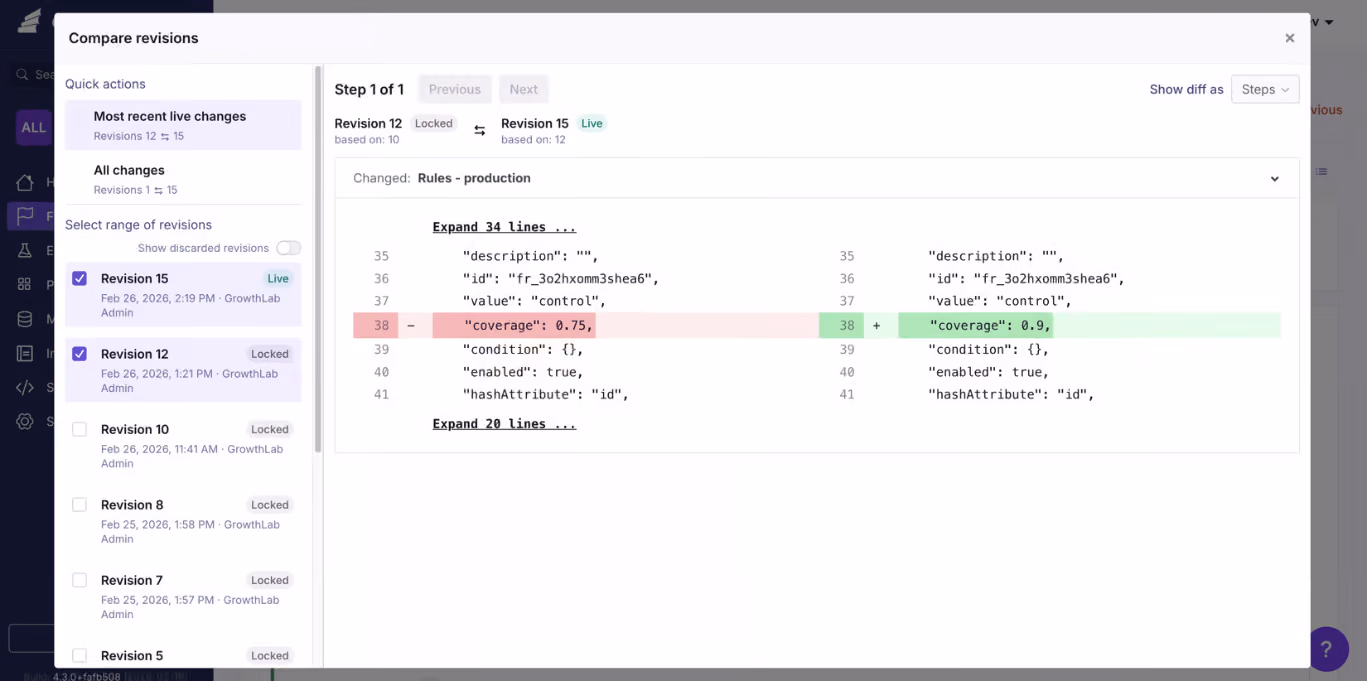Close the Compare revisions dialog
This screenshot has width=1367, height=681.
pos(1290,38)
